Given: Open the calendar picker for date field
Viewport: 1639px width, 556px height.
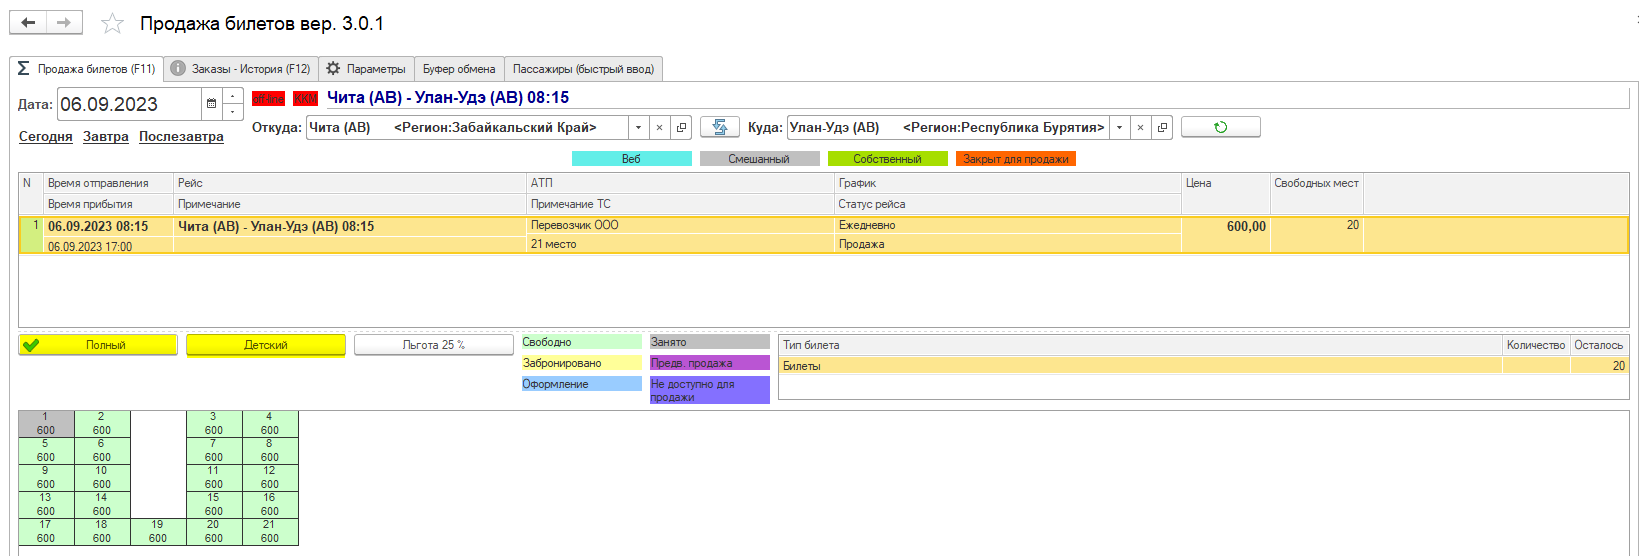Looking at the screenshot, I should (211, 104).
